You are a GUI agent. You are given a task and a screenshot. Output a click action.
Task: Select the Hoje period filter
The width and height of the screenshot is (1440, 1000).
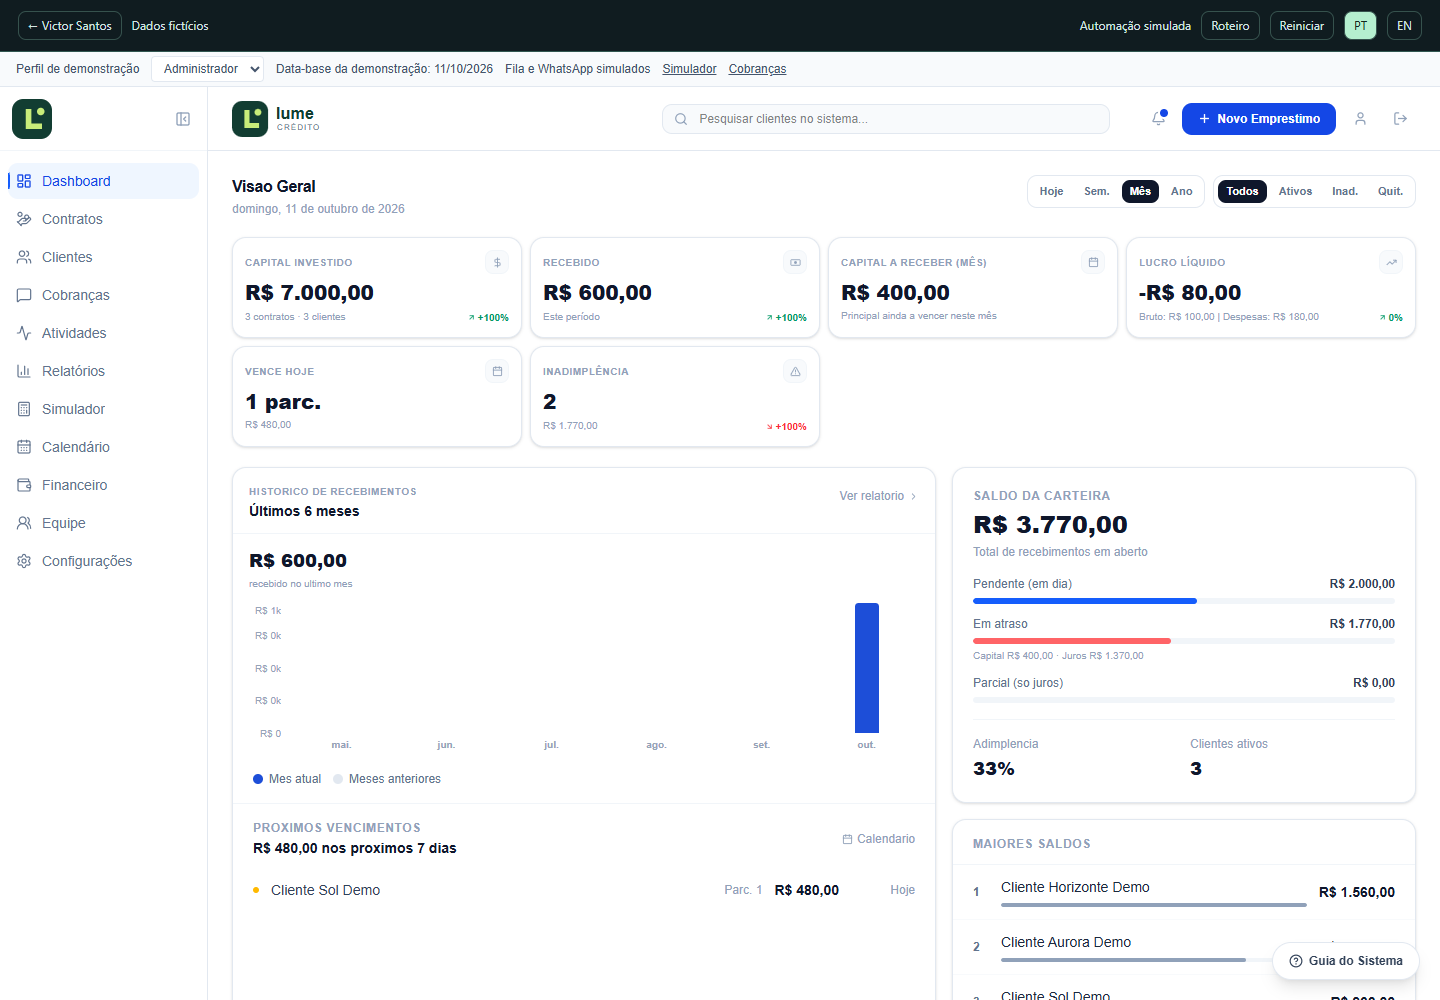tap(1051, 191)
